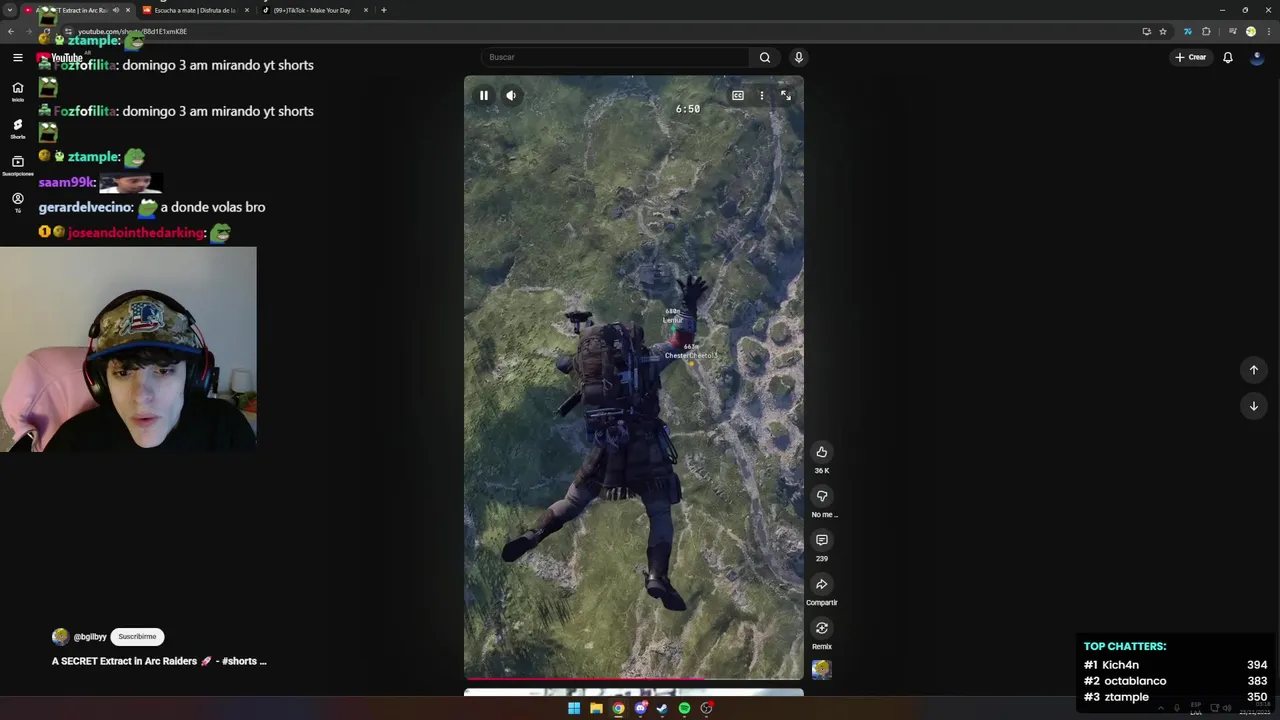The image size is (1280, 720).
Task: Open the Tú (You) page in the sidebar
Action: click(18, 202)
